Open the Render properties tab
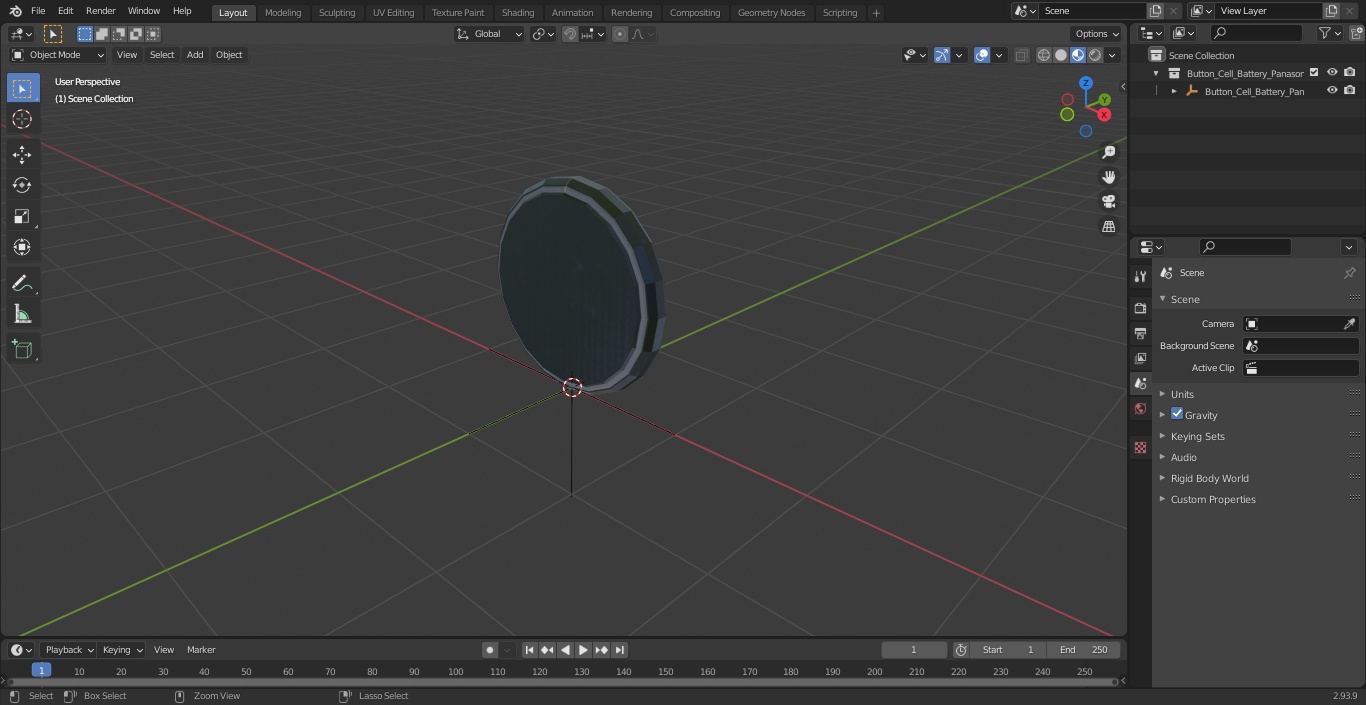This screenshot has height=705, width=1366. (x=1140, y=308)
